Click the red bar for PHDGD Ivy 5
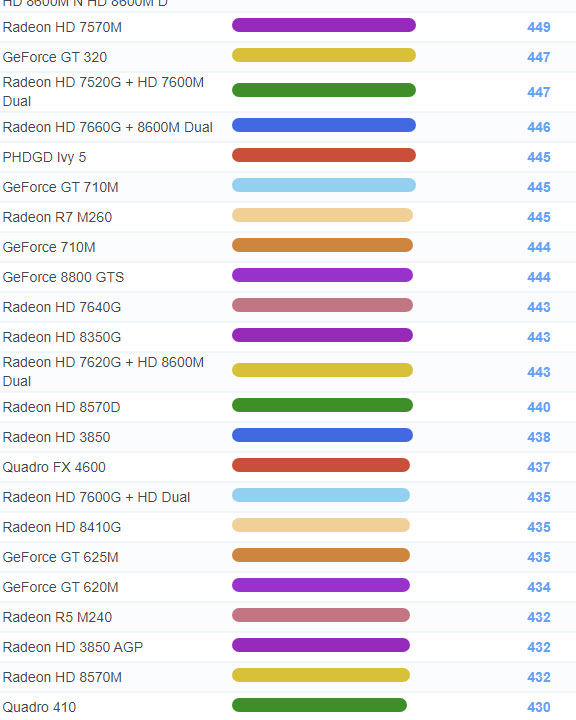 coord(324,155)
